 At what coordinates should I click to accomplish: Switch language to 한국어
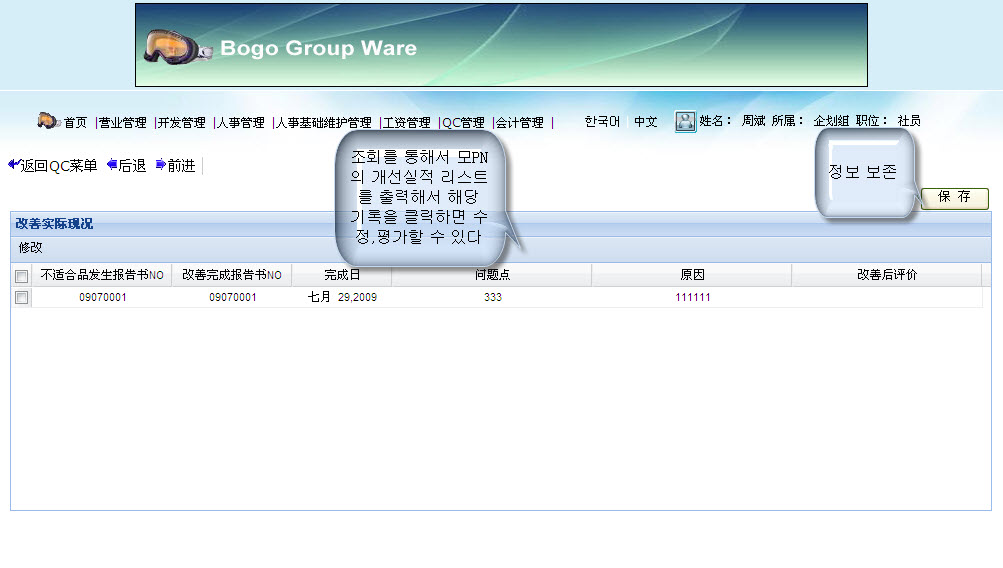tap(602, 122)
